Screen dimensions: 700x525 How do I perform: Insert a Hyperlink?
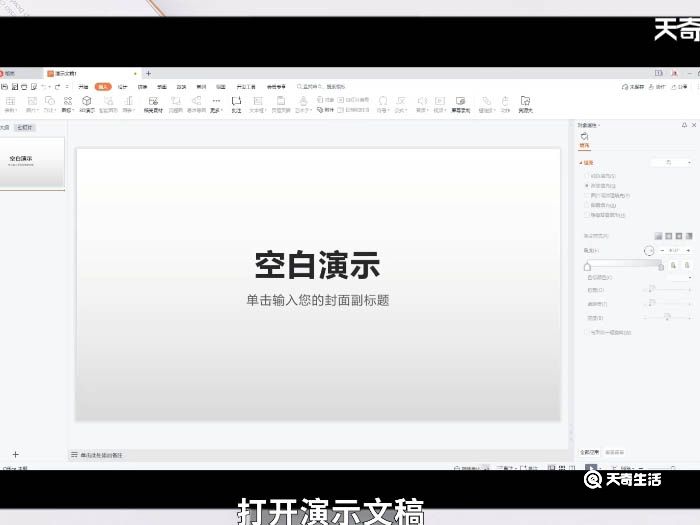coord(487,104)
